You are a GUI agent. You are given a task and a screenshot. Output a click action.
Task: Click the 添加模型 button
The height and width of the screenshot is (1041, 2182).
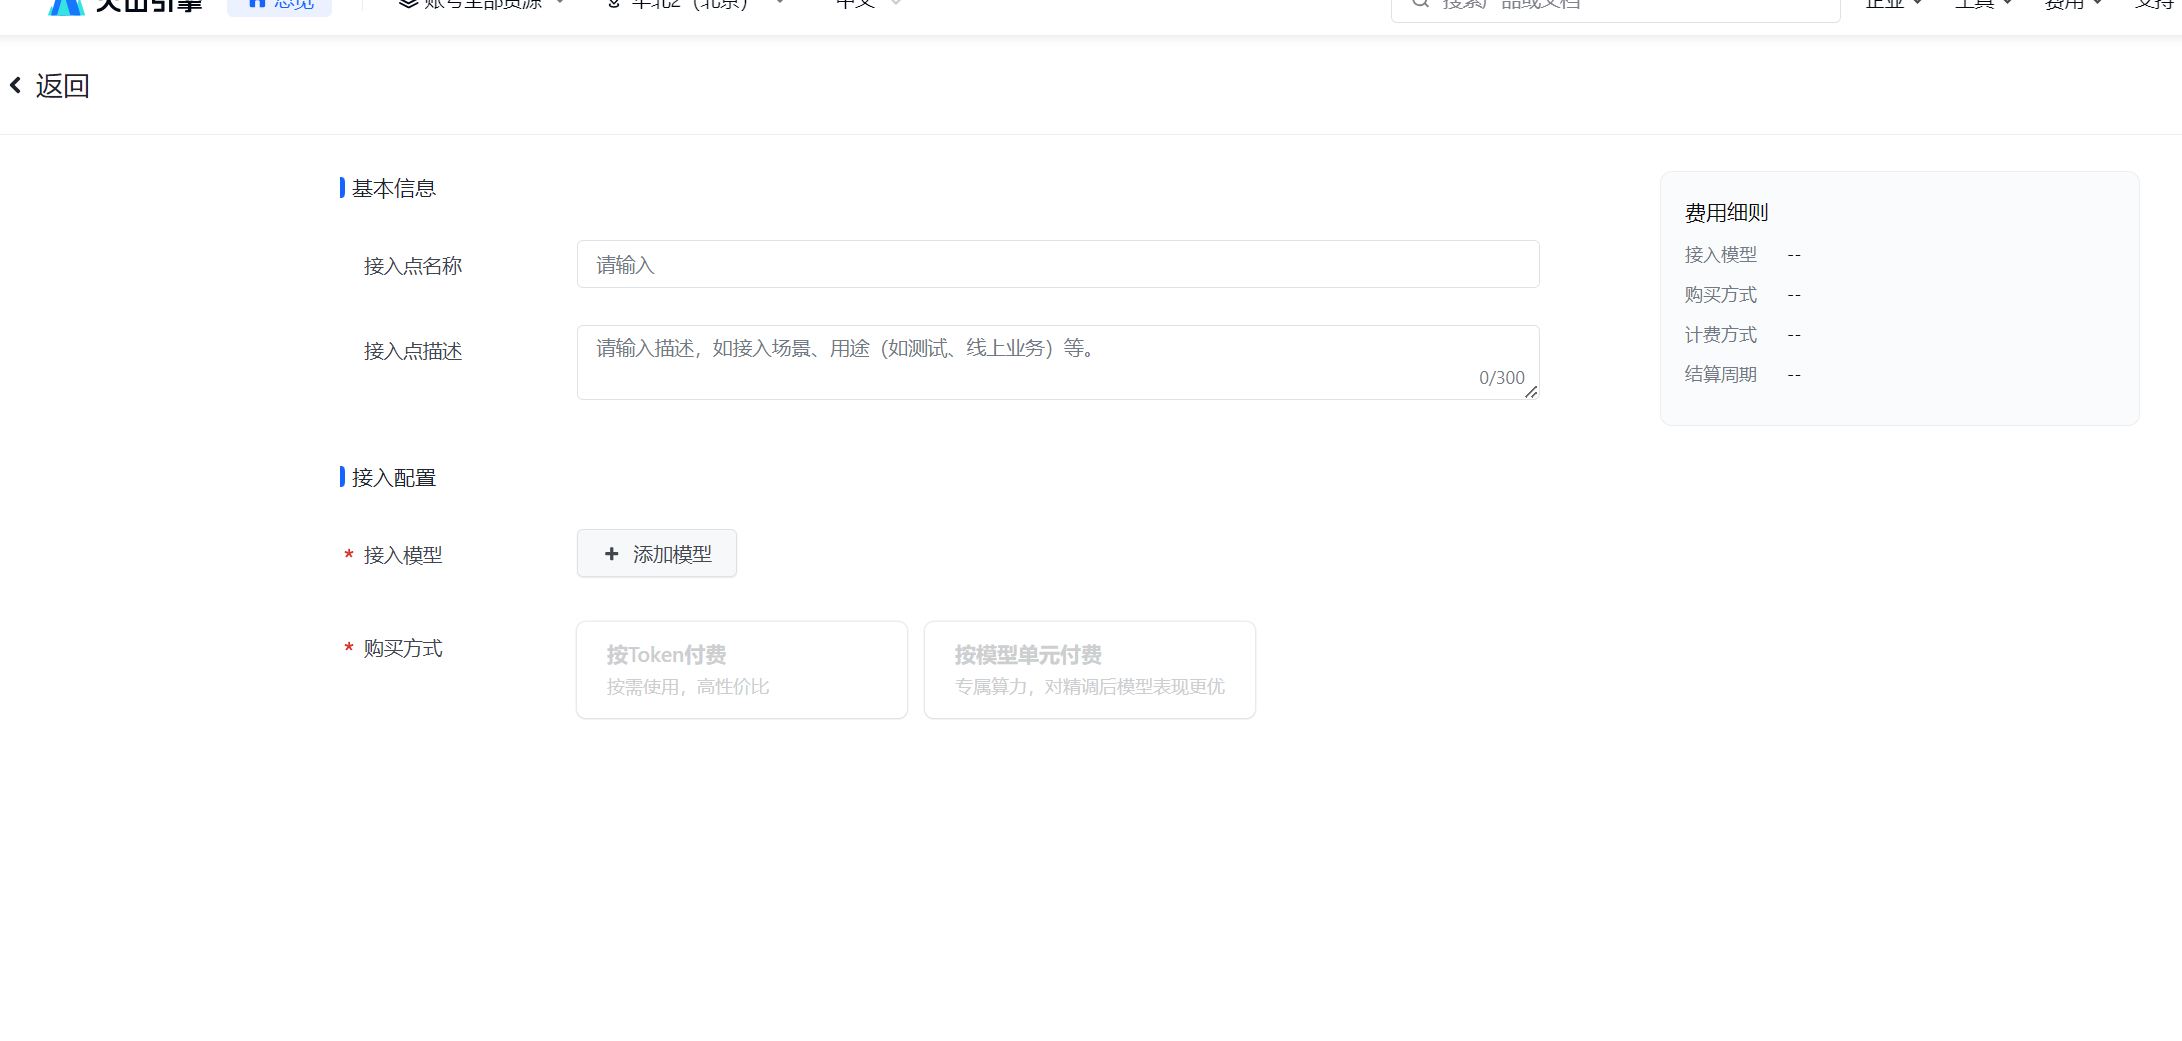point(657,553)
